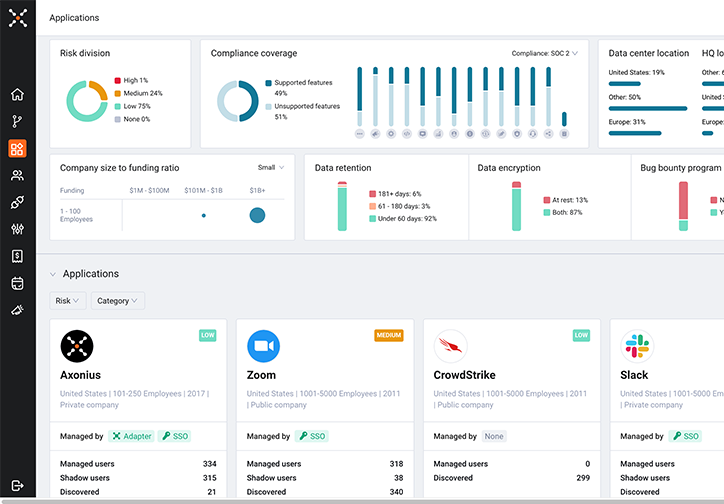Collapse the Applications section chevron
The image size is (724, 504).
(52, 274)
